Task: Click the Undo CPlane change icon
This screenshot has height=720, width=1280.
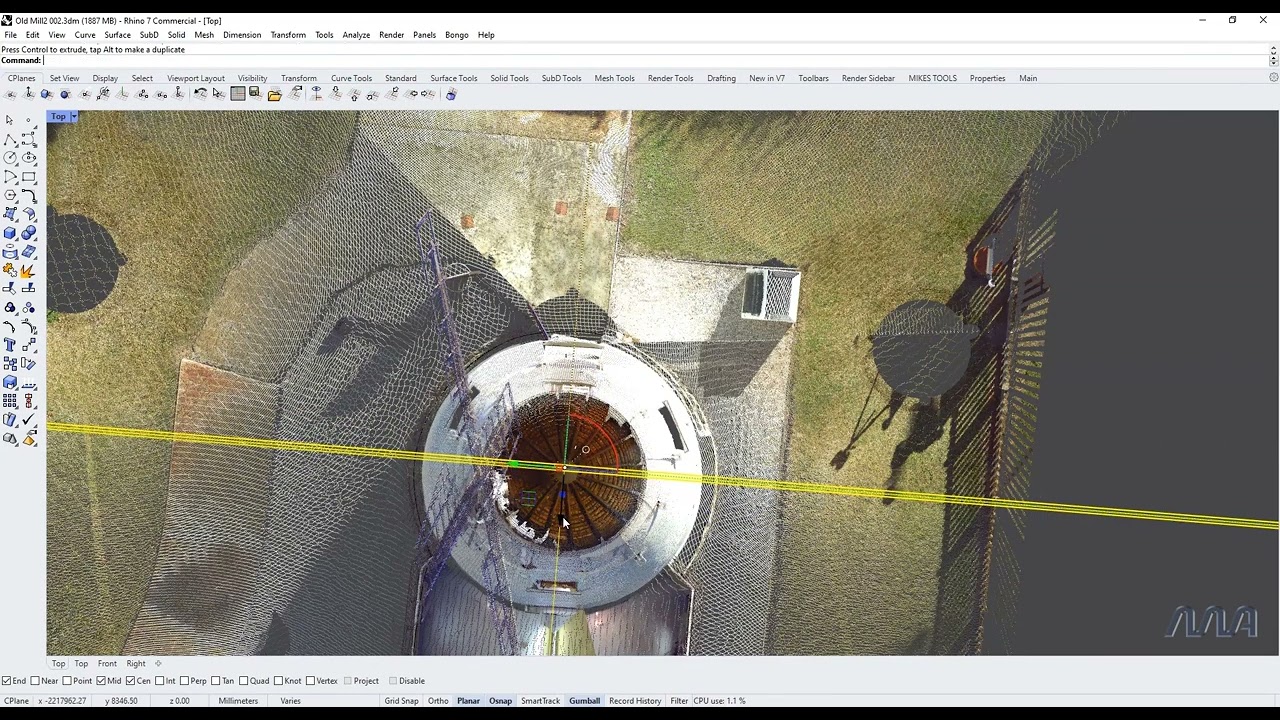Action: 200,94
